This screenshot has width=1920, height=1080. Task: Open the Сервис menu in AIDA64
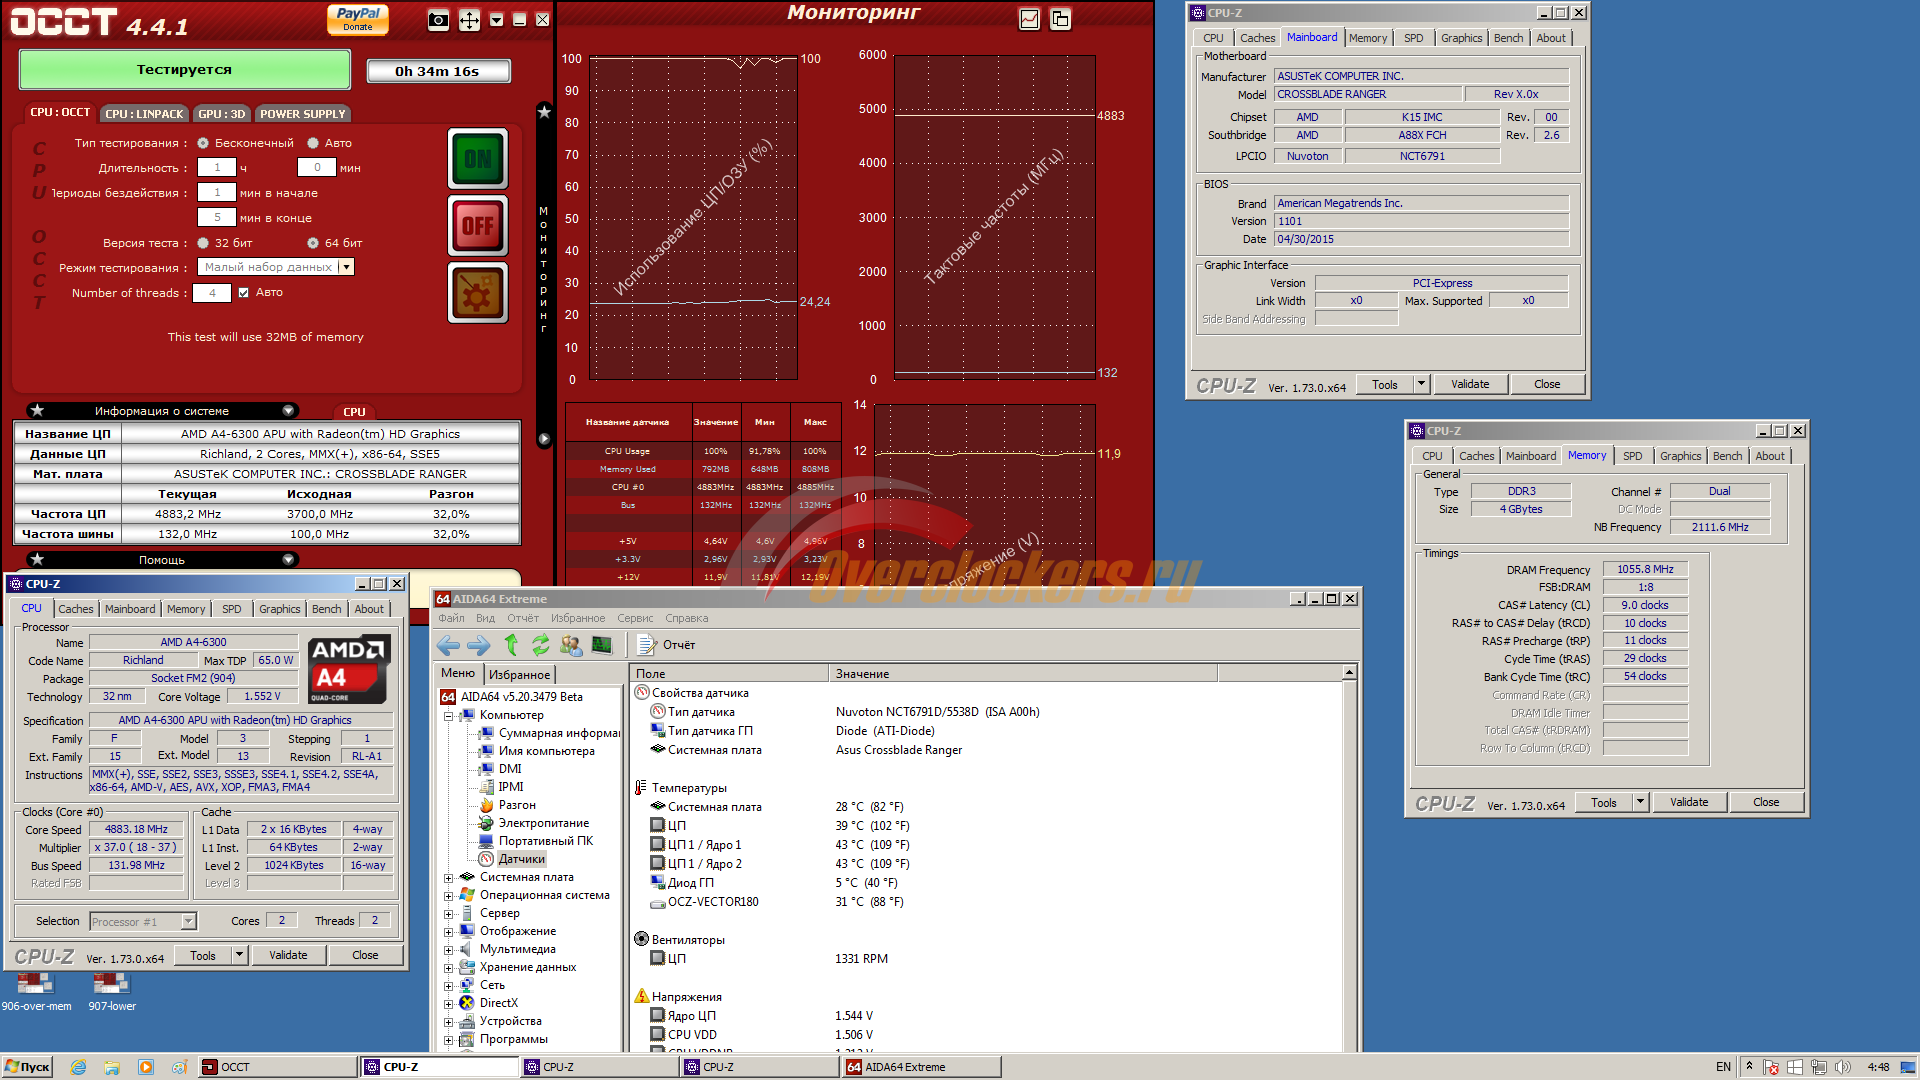coord(635,618)
